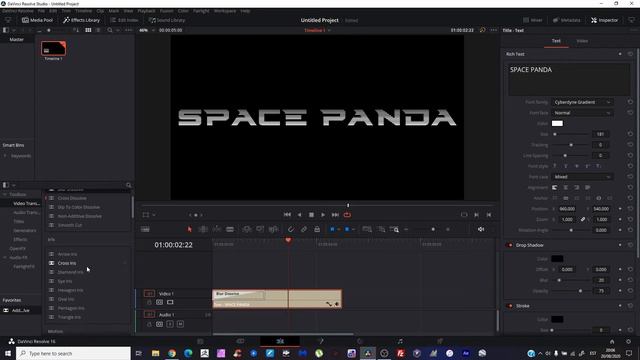Expand the Audio FX tree
The image size is (640, 360).
pyautogui.click(x=5, y=258)
